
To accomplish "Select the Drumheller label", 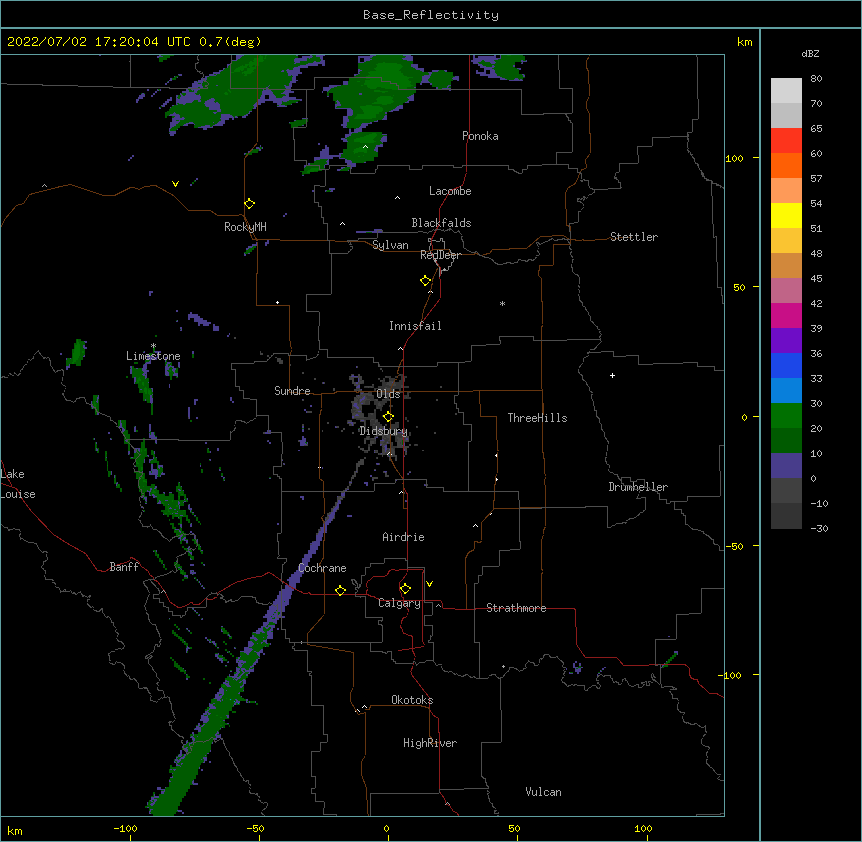I will [x=638, y=487].
